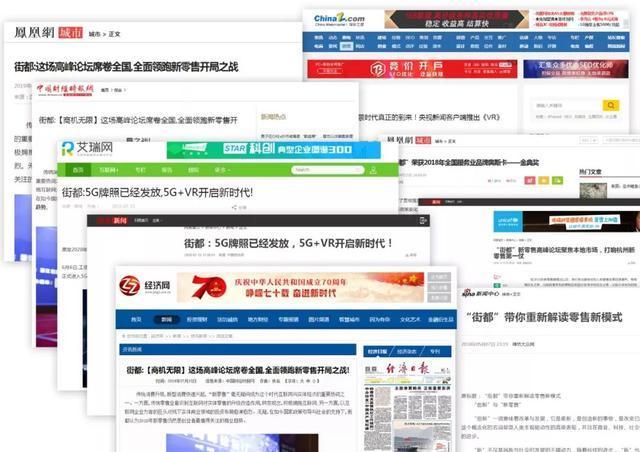The height and width of the screenshot is (452, 640).
Task: Click the 经济网 red circular logo
Action: tap(129, 286)
